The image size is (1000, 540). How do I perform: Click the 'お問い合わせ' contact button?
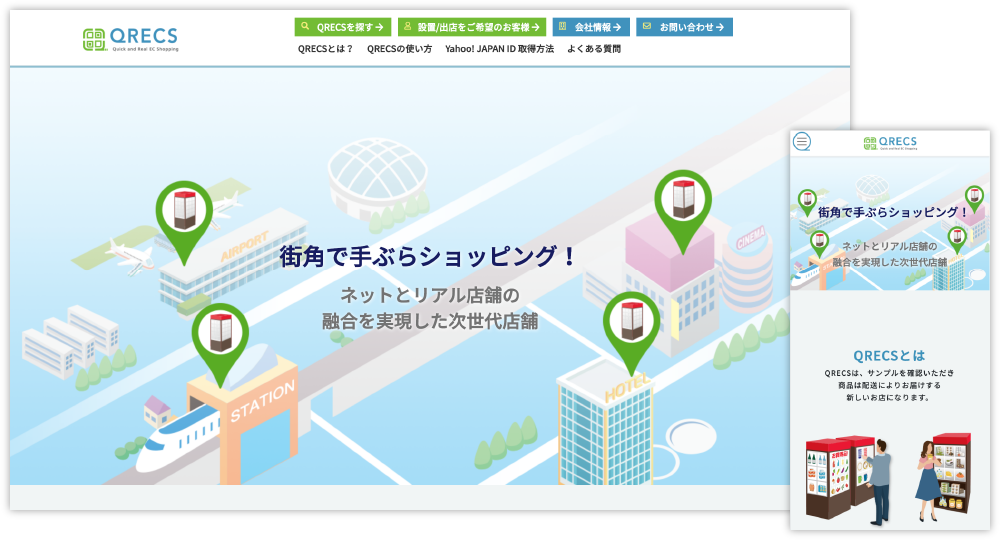pos(684,27)
